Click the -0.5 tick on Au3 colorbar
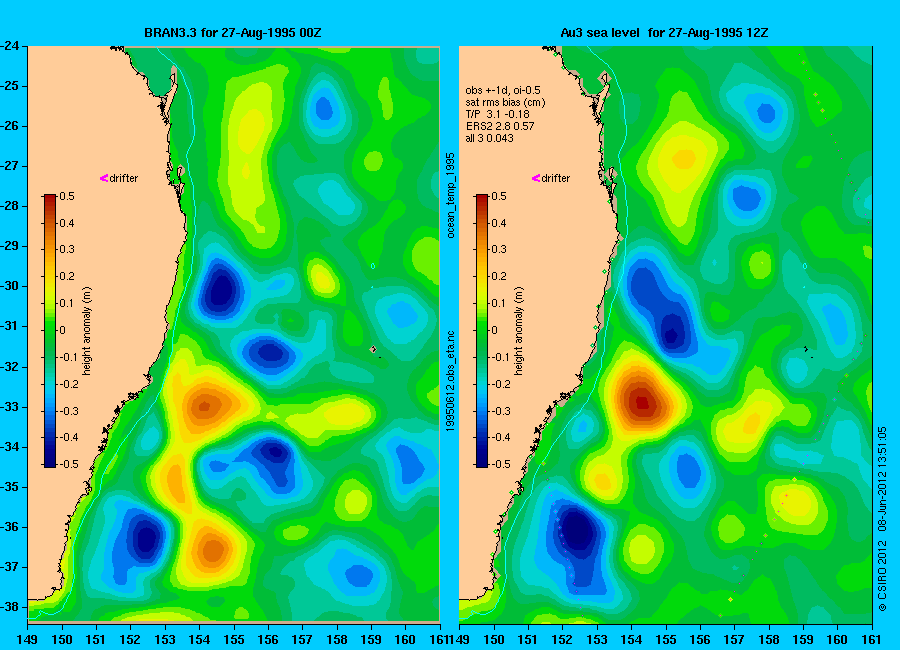 point(501,464)
